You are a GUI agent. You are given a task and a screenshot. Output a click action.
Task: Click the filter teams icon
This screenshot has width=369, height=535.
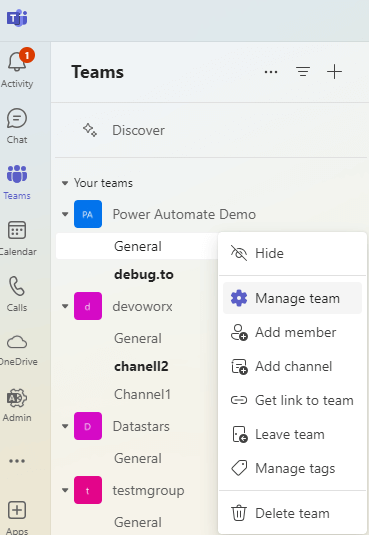coord(303,72)
